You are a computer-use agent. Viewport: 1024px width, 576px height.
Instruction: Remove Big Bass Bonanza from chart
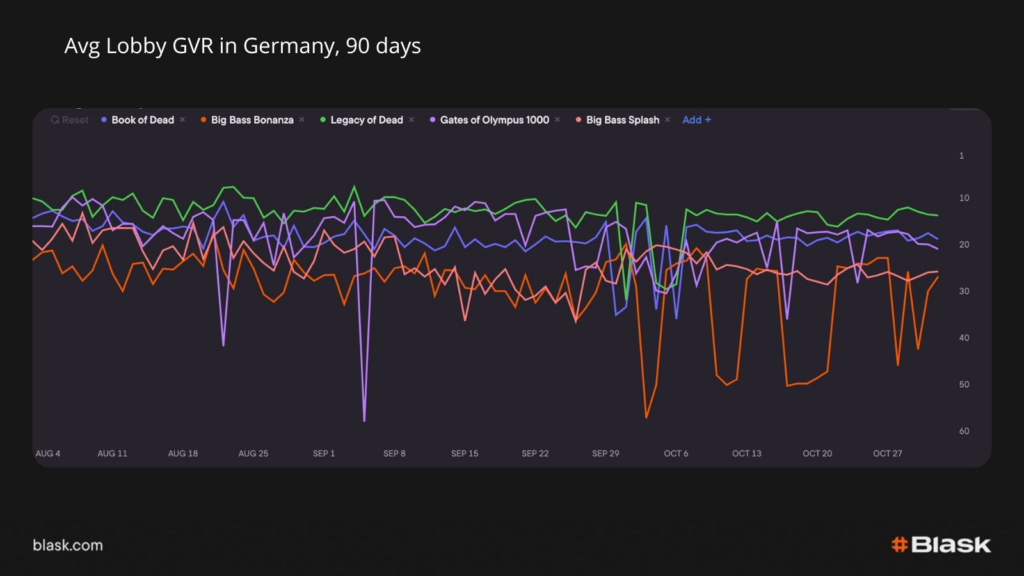point(302,120)
